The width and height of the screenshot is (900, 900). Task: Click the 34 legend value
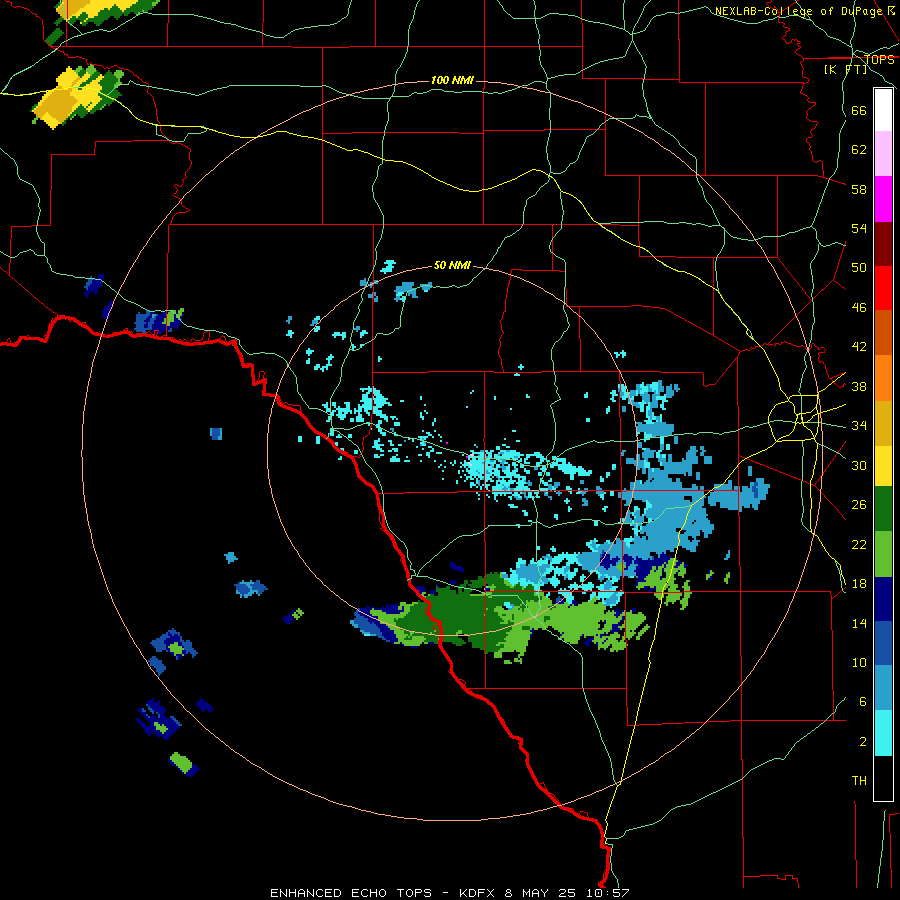[x=859, y=426]
